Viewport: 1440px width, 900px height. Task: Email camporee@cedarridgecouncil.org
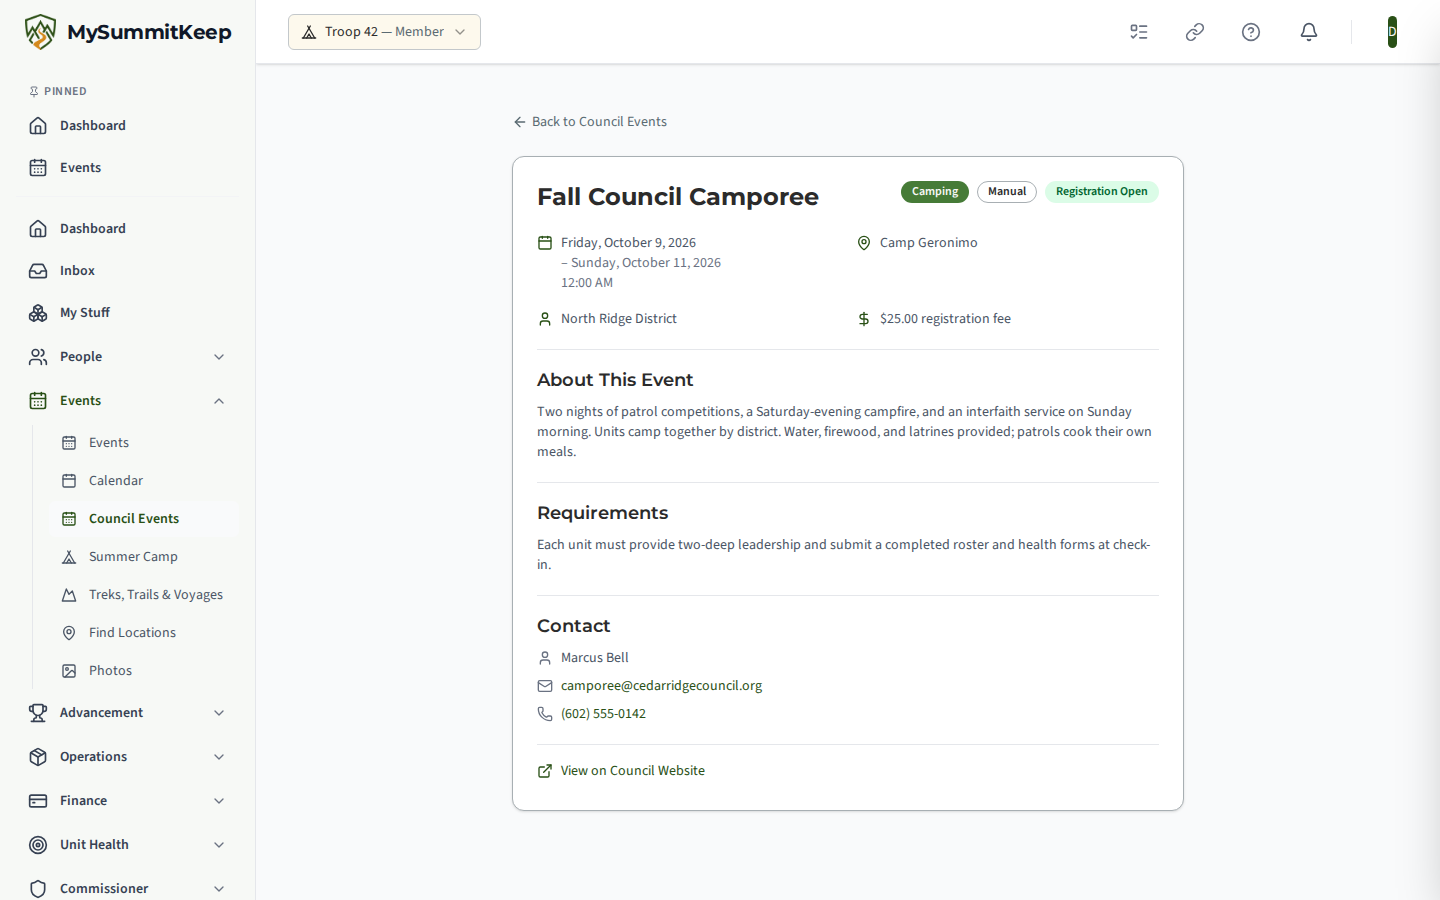pos(661,686)
